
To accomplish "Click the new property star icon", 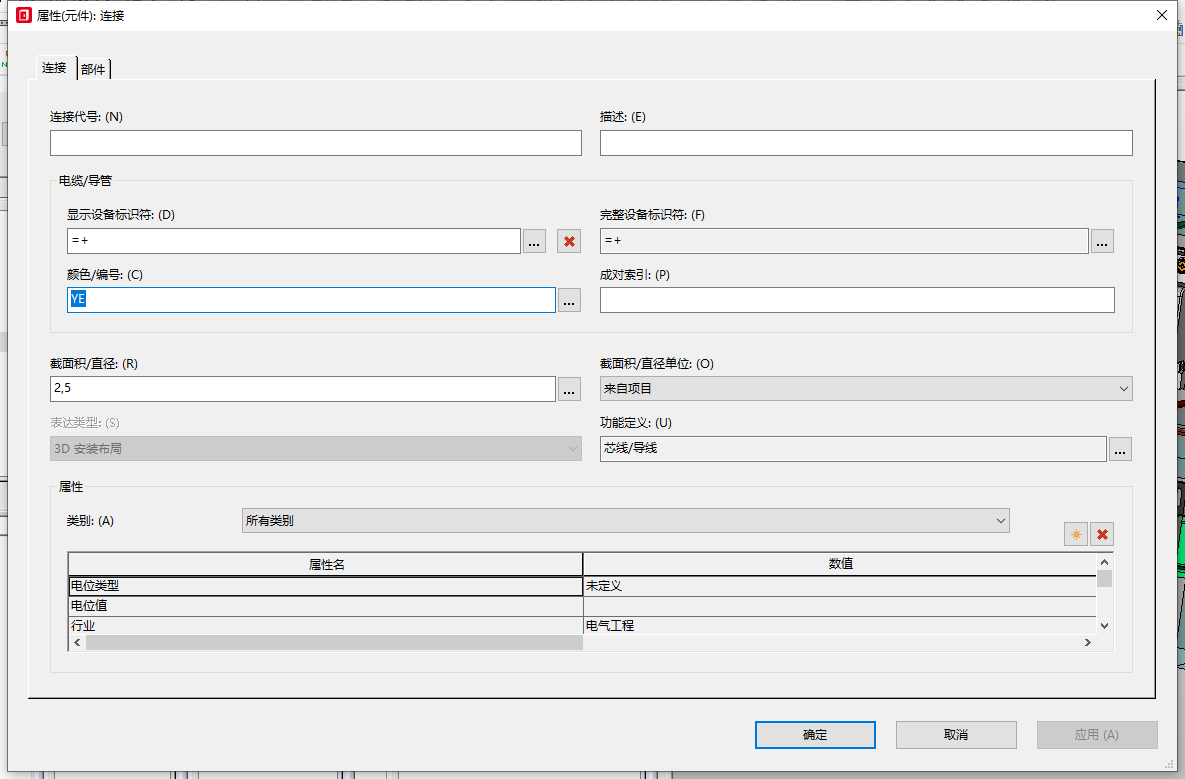I will coord(1076,535).
